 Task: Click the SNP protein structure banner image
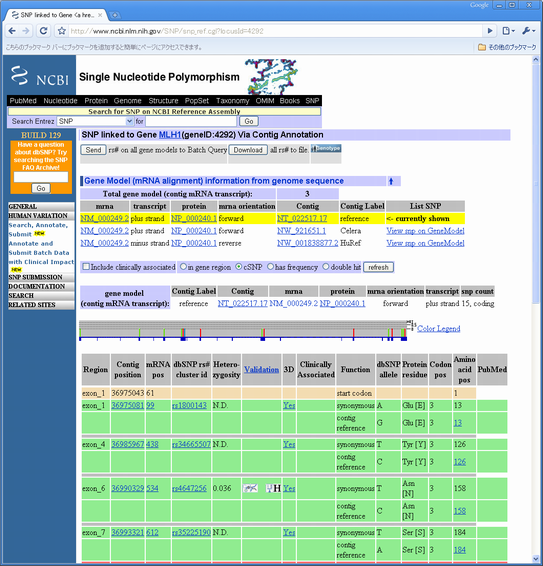272,77
